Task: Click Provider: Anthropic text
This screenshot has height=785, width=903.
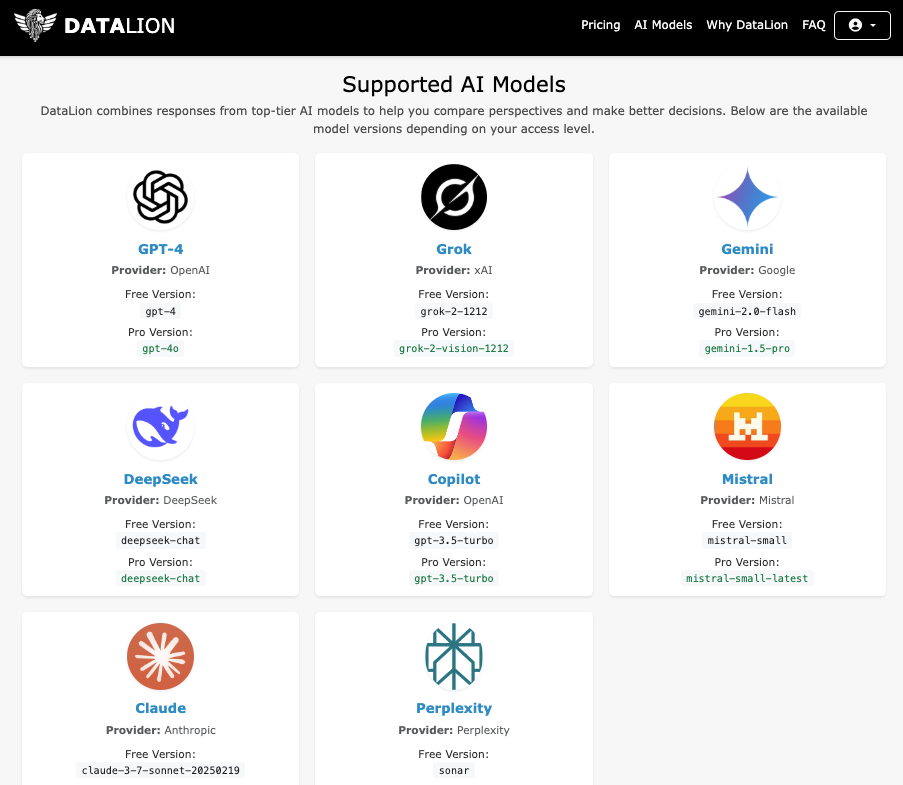Action: click(x=160, y=730)
